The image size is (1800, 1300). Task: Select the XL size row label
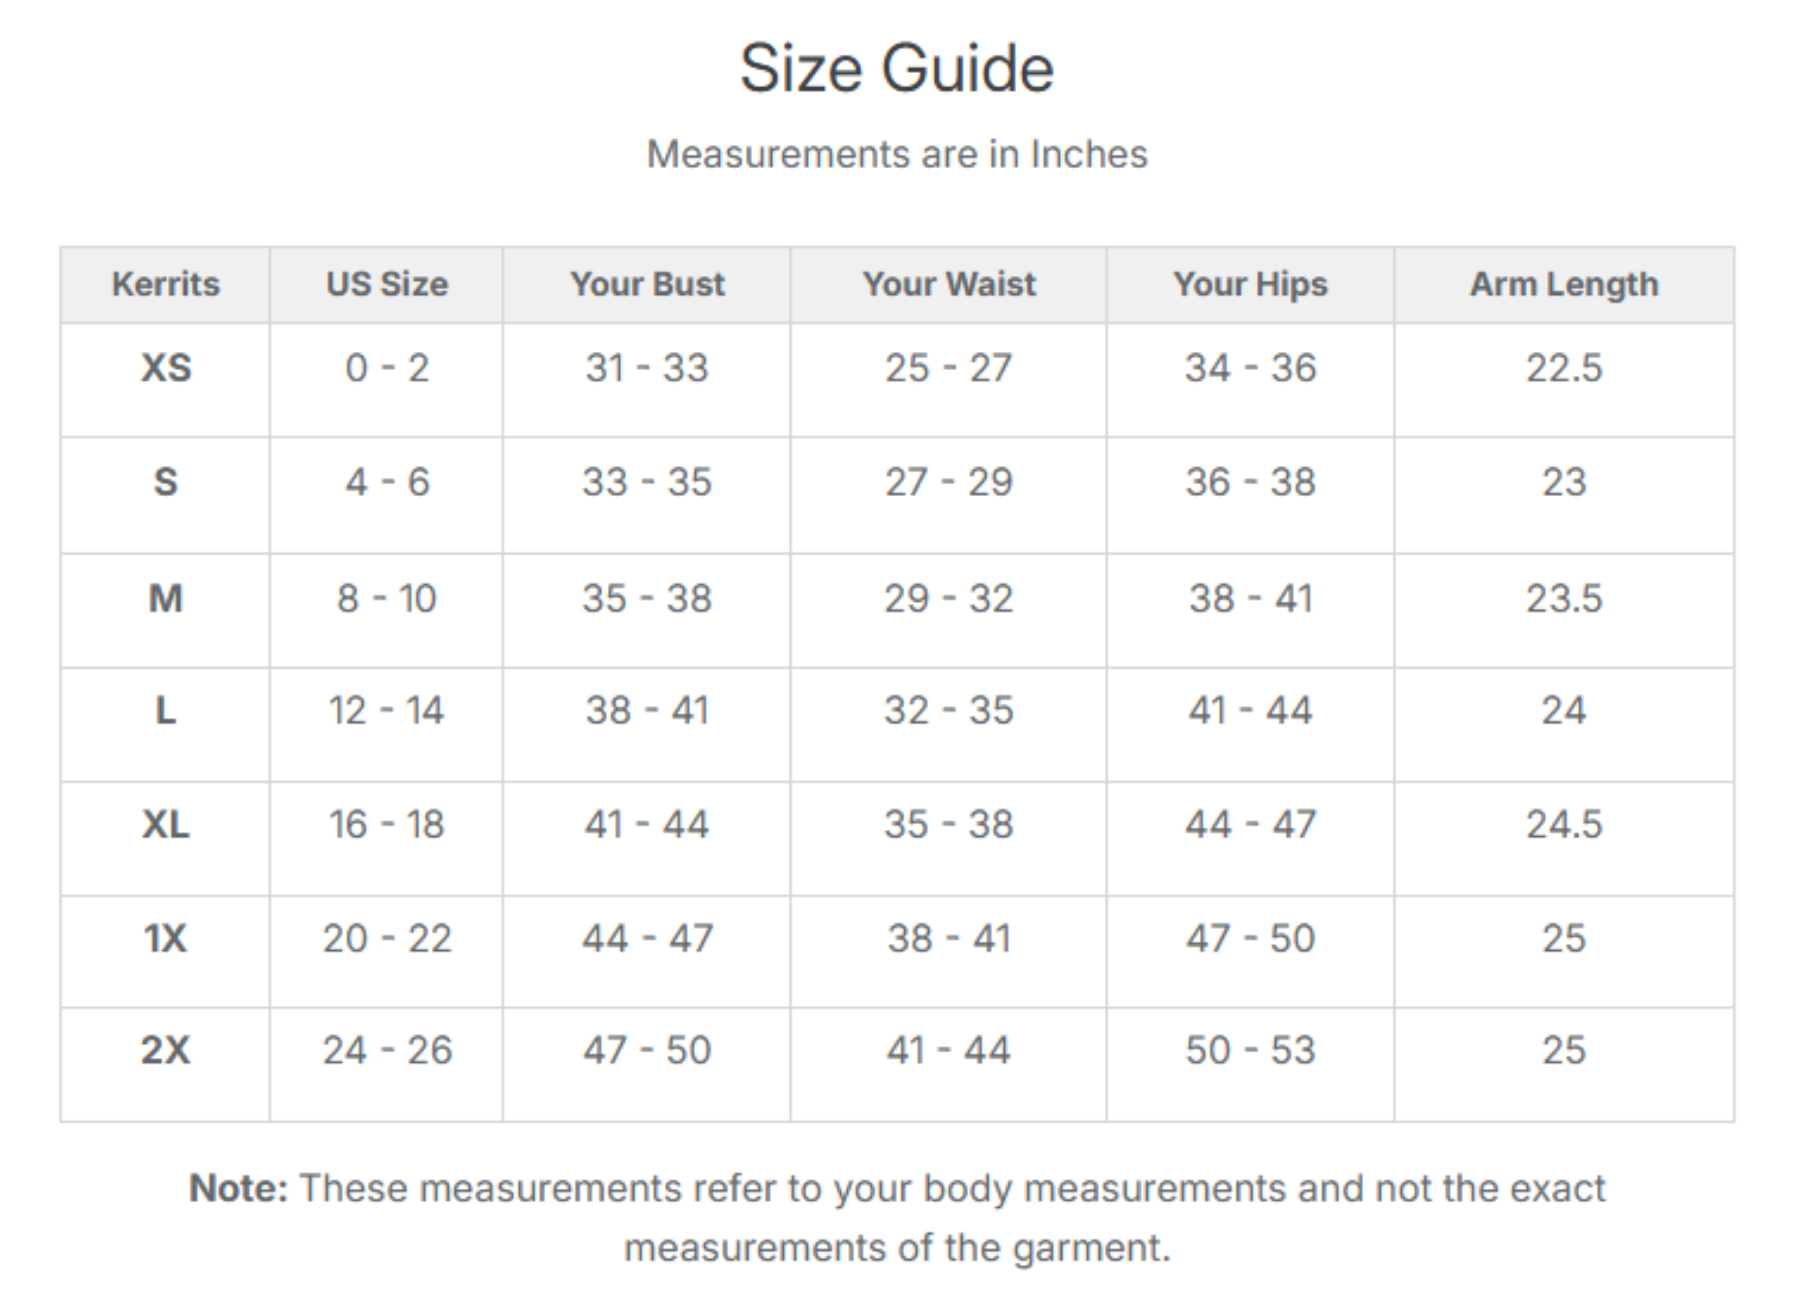pyautogui.click(x=165, y=824)
